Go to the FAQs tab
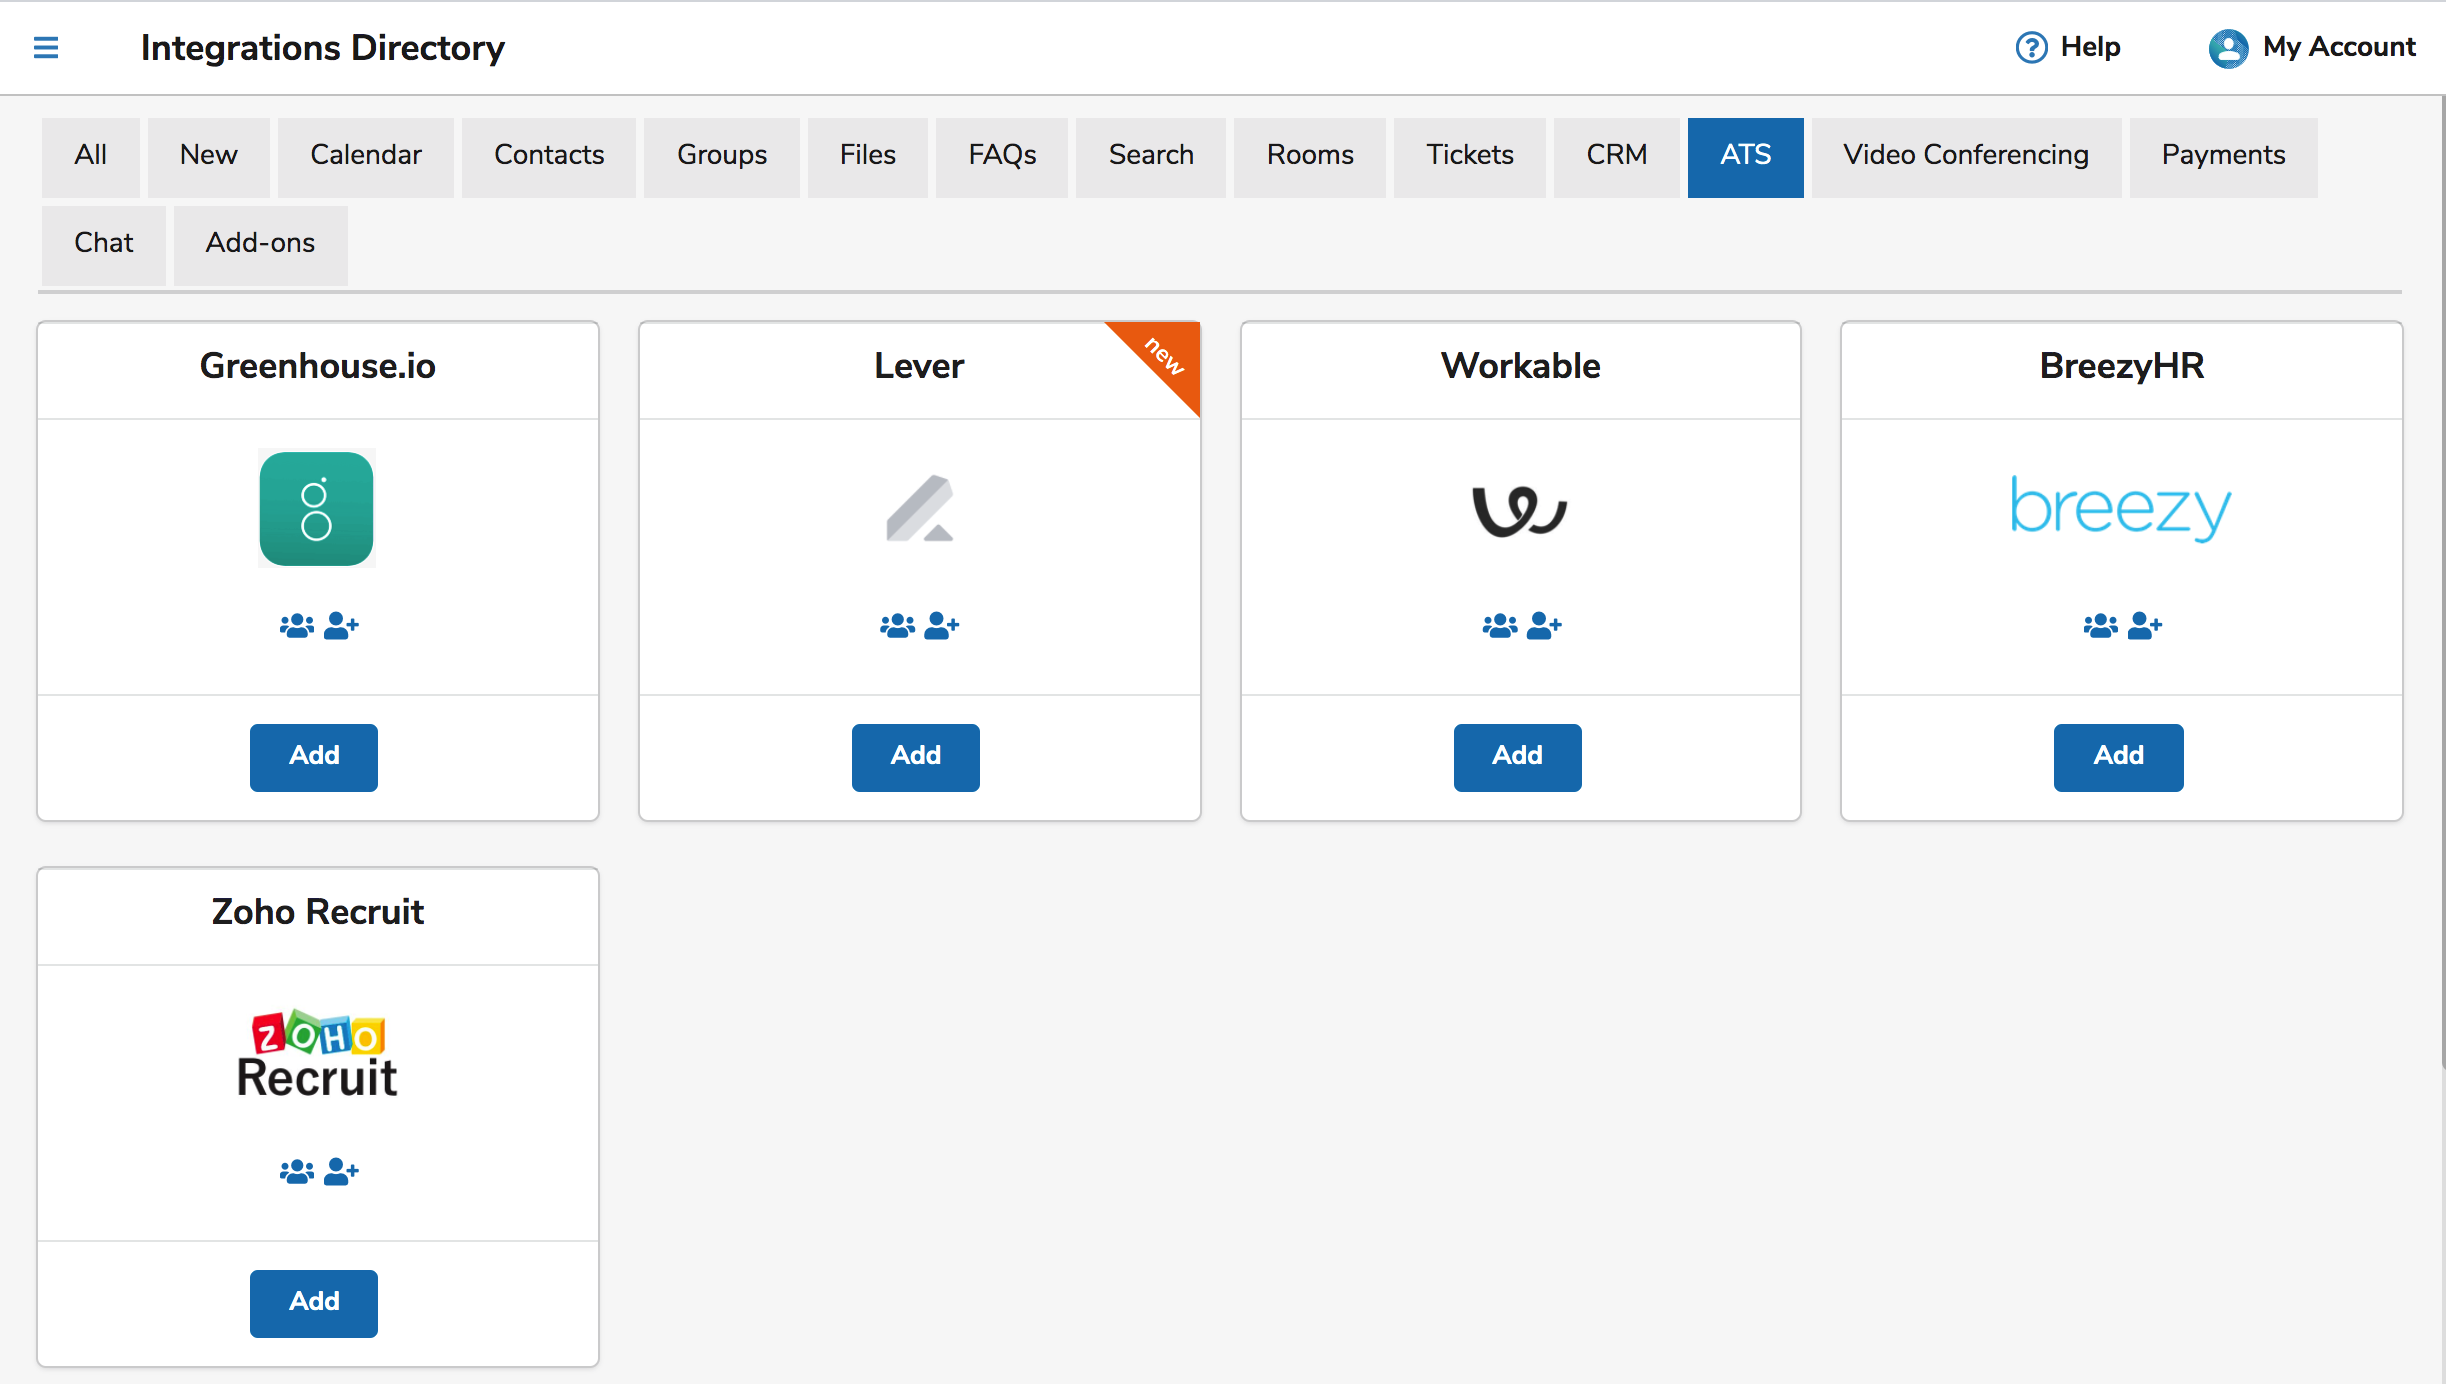 pyautogui.click(x=1002, y=156)
